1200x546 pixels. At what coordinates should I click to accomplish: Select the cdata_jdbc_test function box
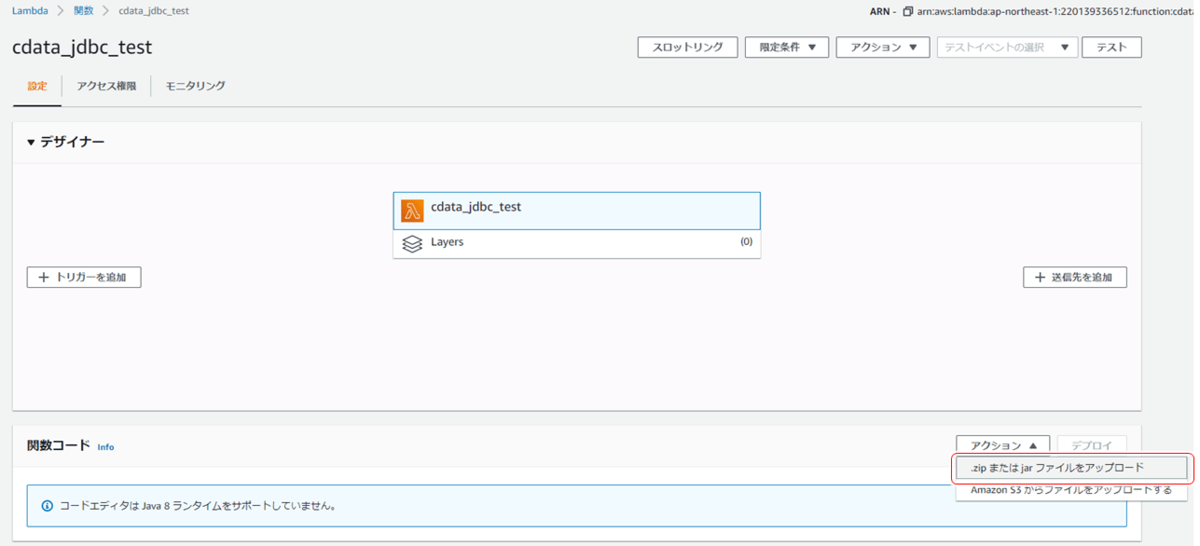point(577,211)
